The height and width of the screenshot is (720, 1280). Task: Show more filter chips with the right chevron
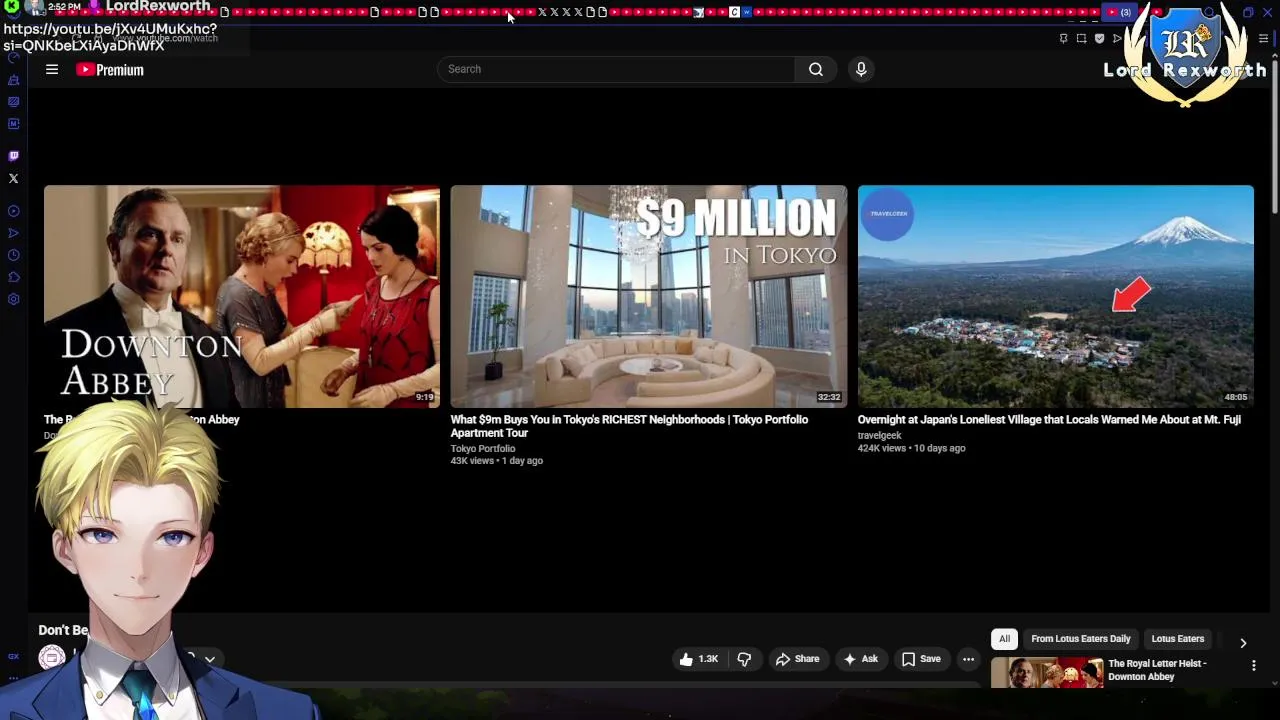point(1243,643)
